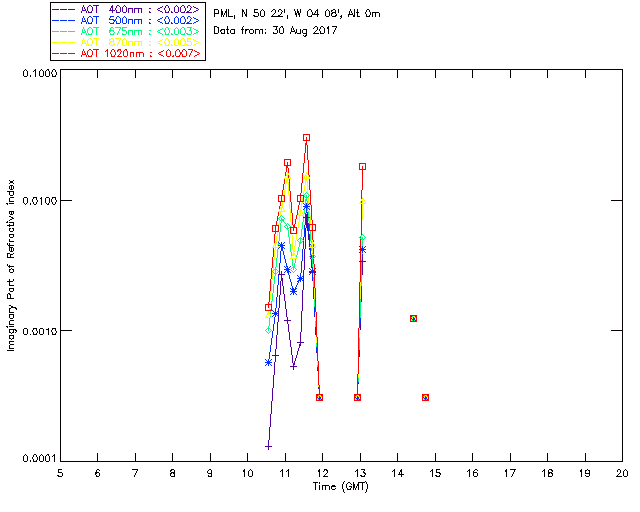Click the first green diamond marker at 0.0010
This screenshot has height=512, width=640.
(x=268, y=330)
